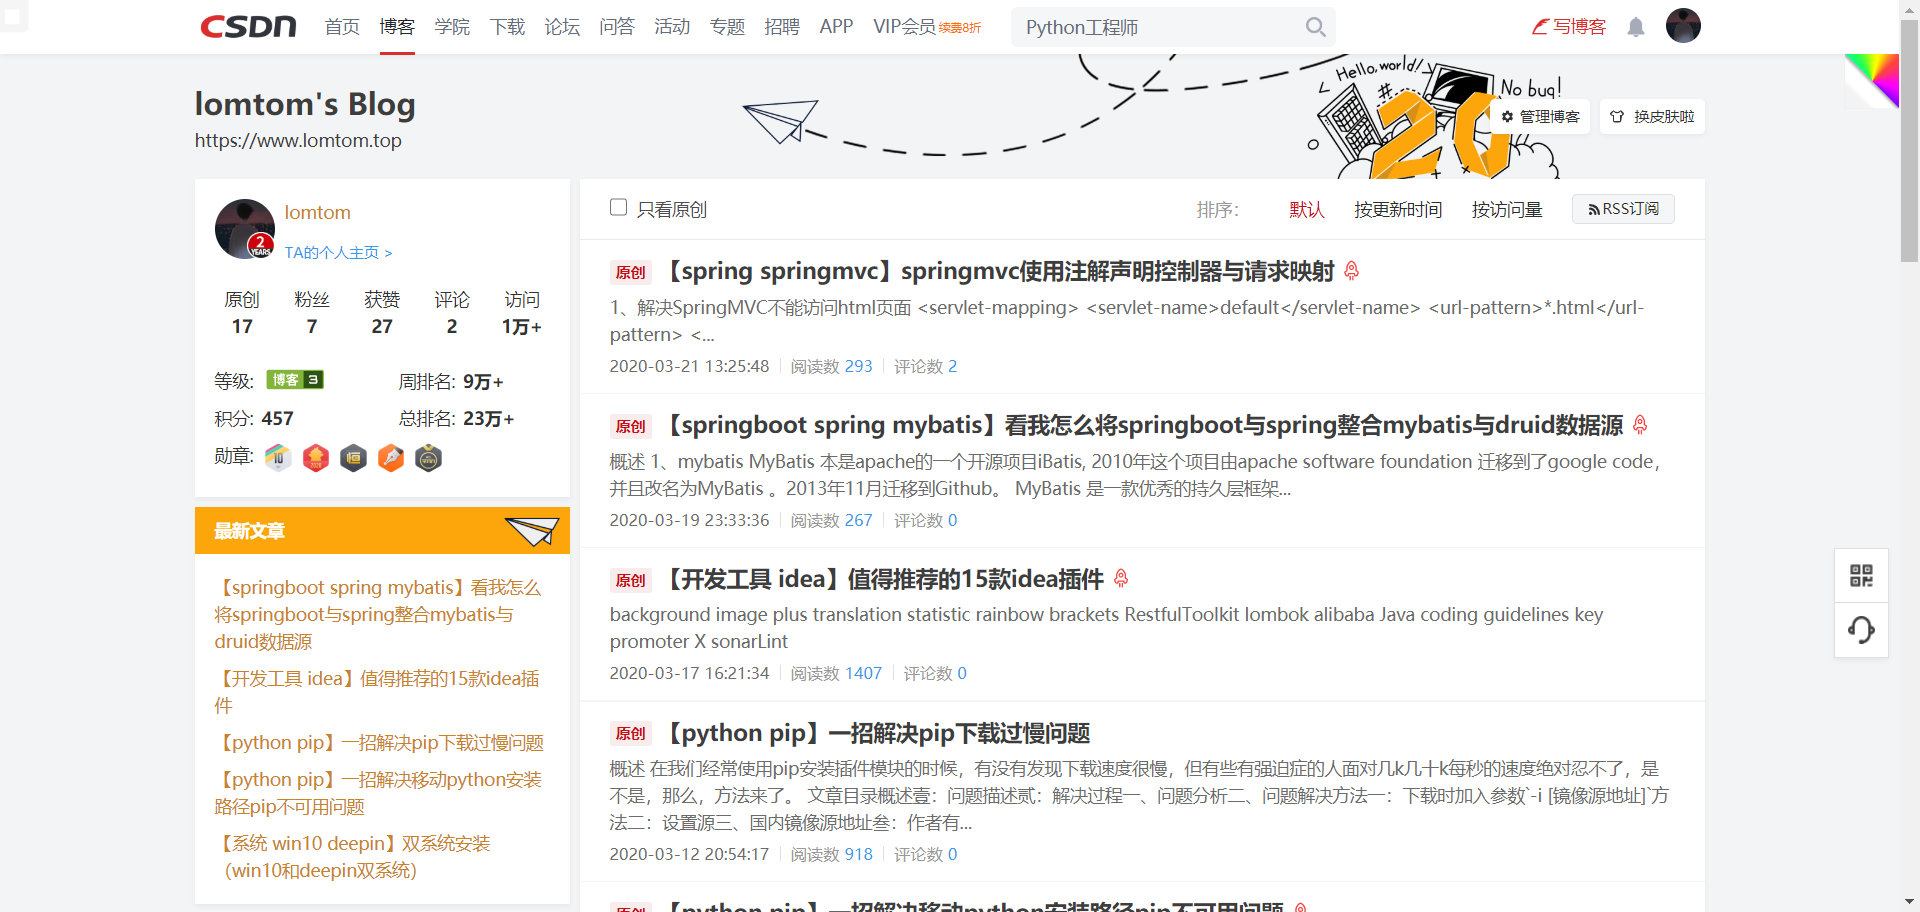
Task: Click the lomtom's Blog title
Action: [305, 104]
